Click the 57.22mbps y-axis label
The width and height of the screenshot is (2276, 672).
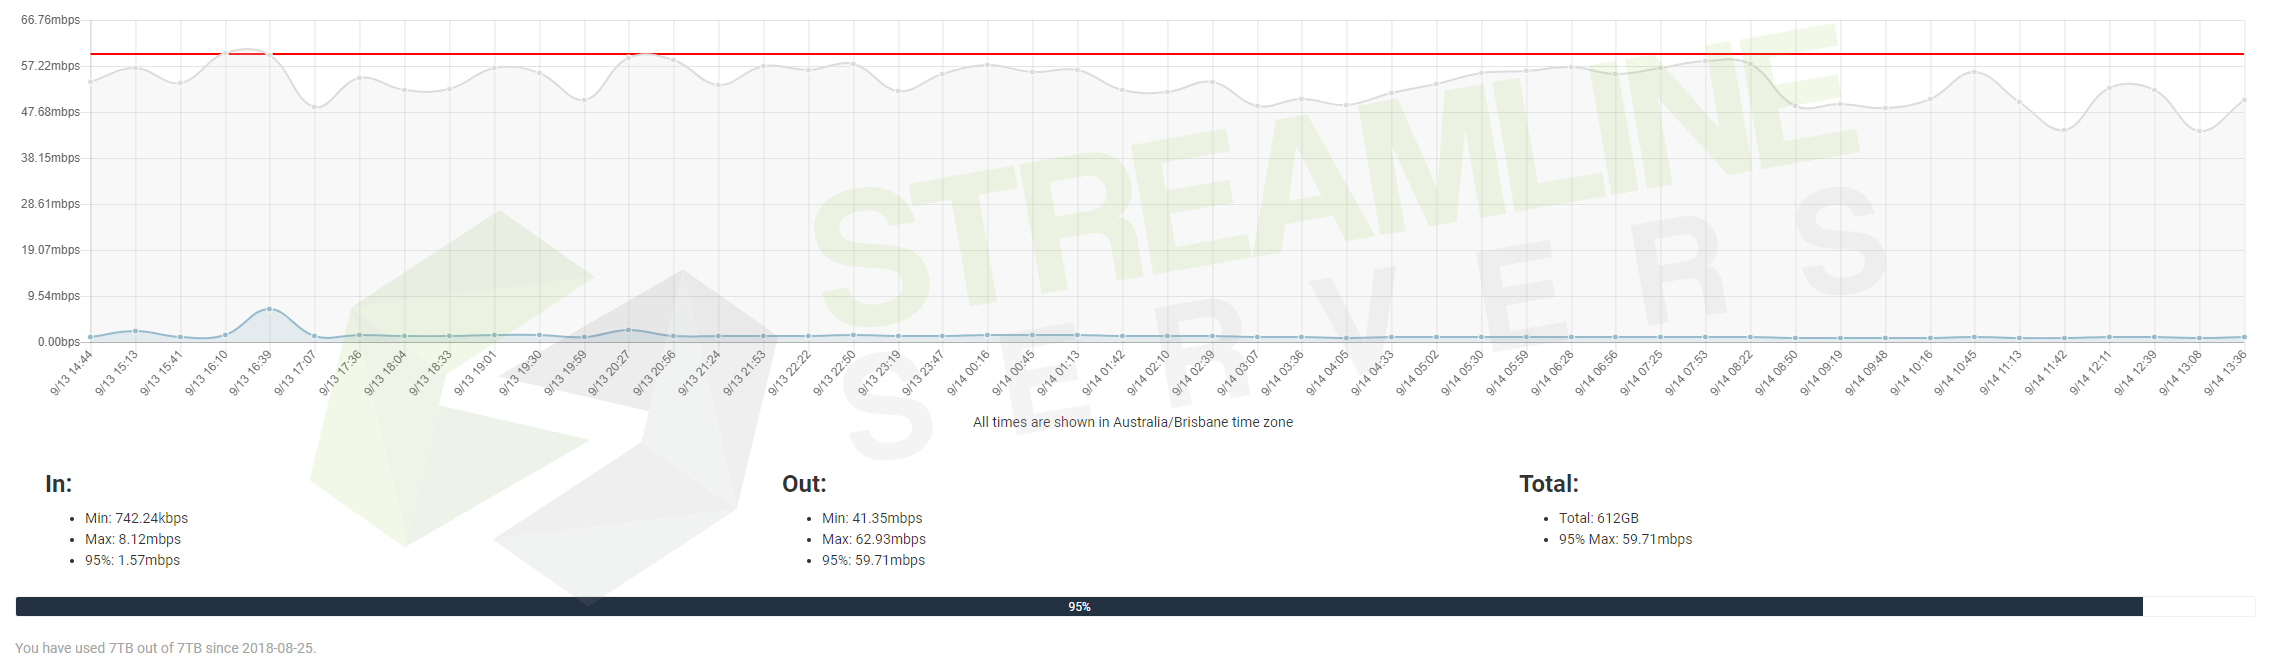pyautogui.click(x=50, y=66)
